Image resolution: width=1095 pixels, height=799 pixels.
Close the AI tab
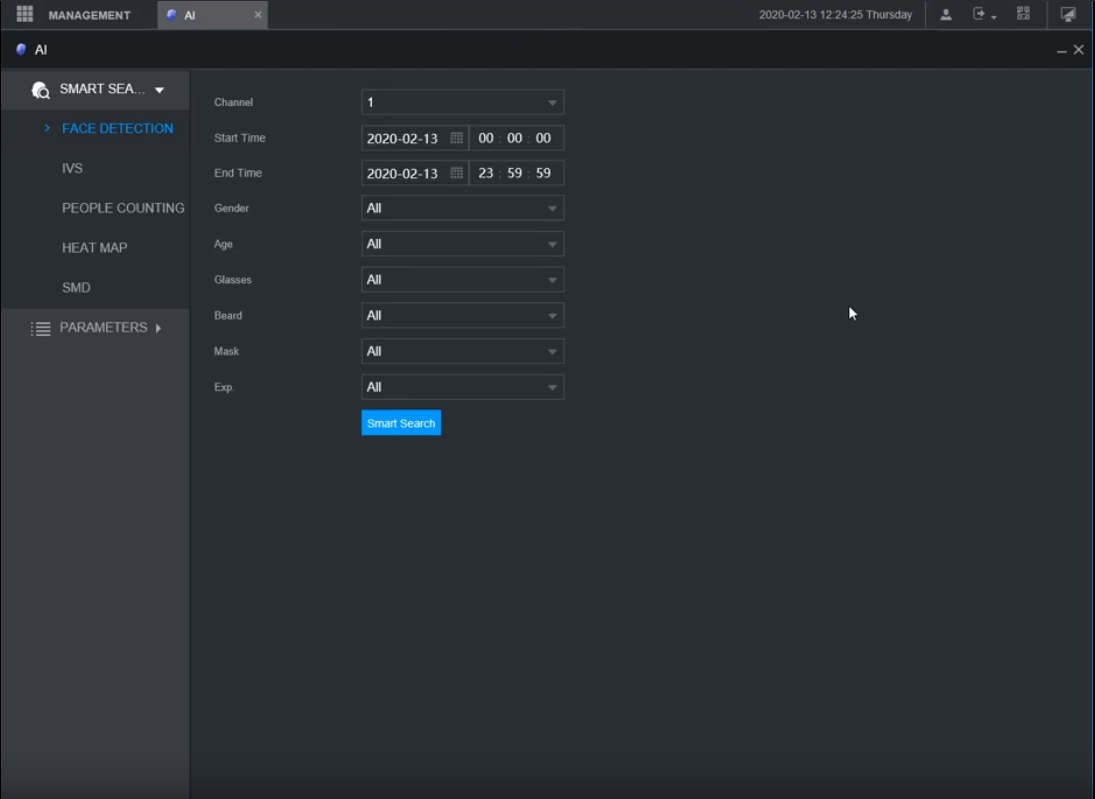(x=258, y=15)
